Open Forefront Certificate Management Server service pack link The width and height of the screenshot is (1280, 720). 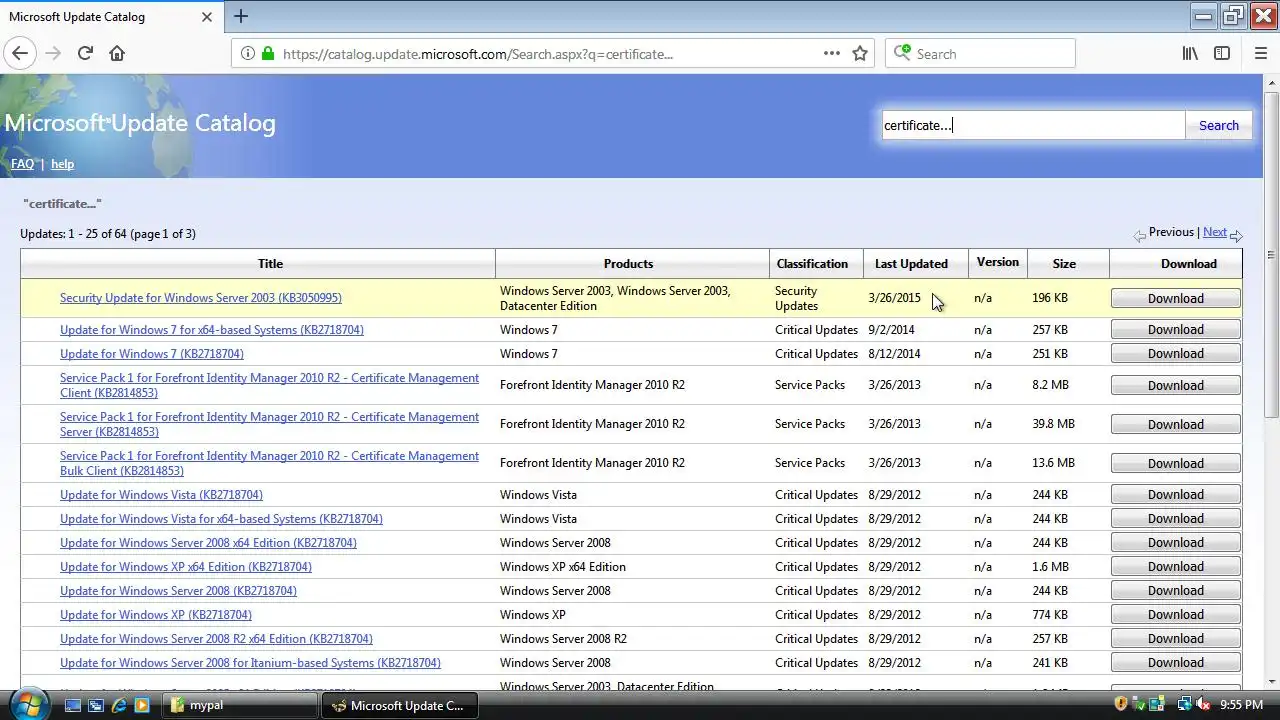[x=269, y=424]
